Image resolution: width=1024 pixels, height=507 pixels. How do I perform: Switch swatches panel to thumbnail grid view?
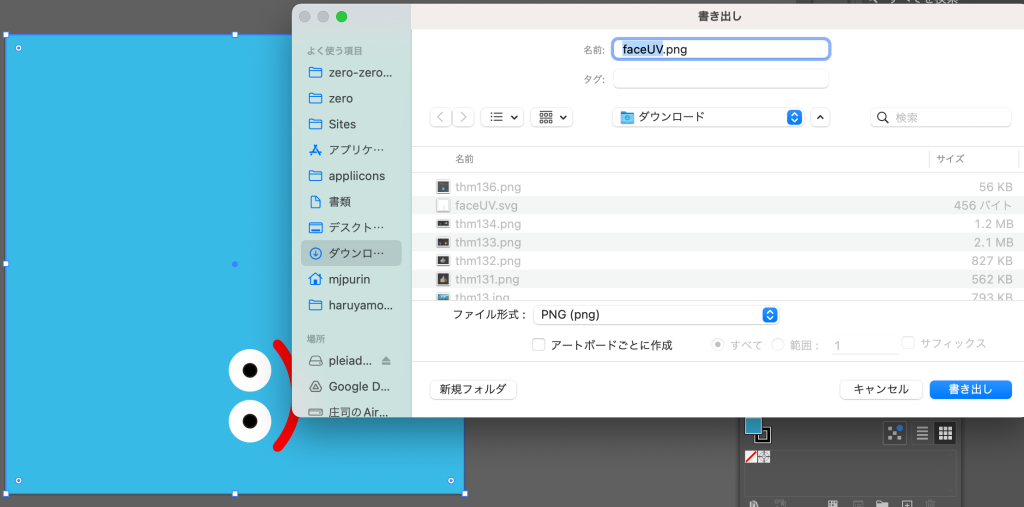click(x=944, y=433)
